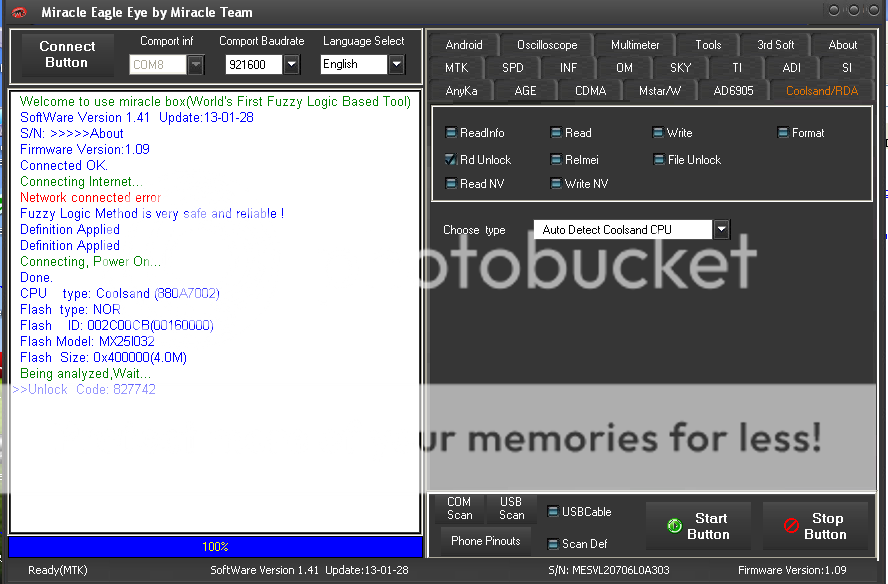
Task: Click the English language combo field
Action: coord(354,65)
